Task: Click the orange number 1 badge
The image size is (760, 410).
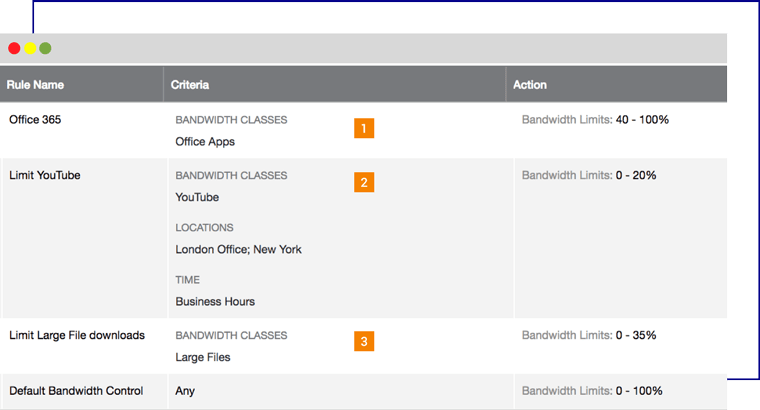Action: point(363,129)
